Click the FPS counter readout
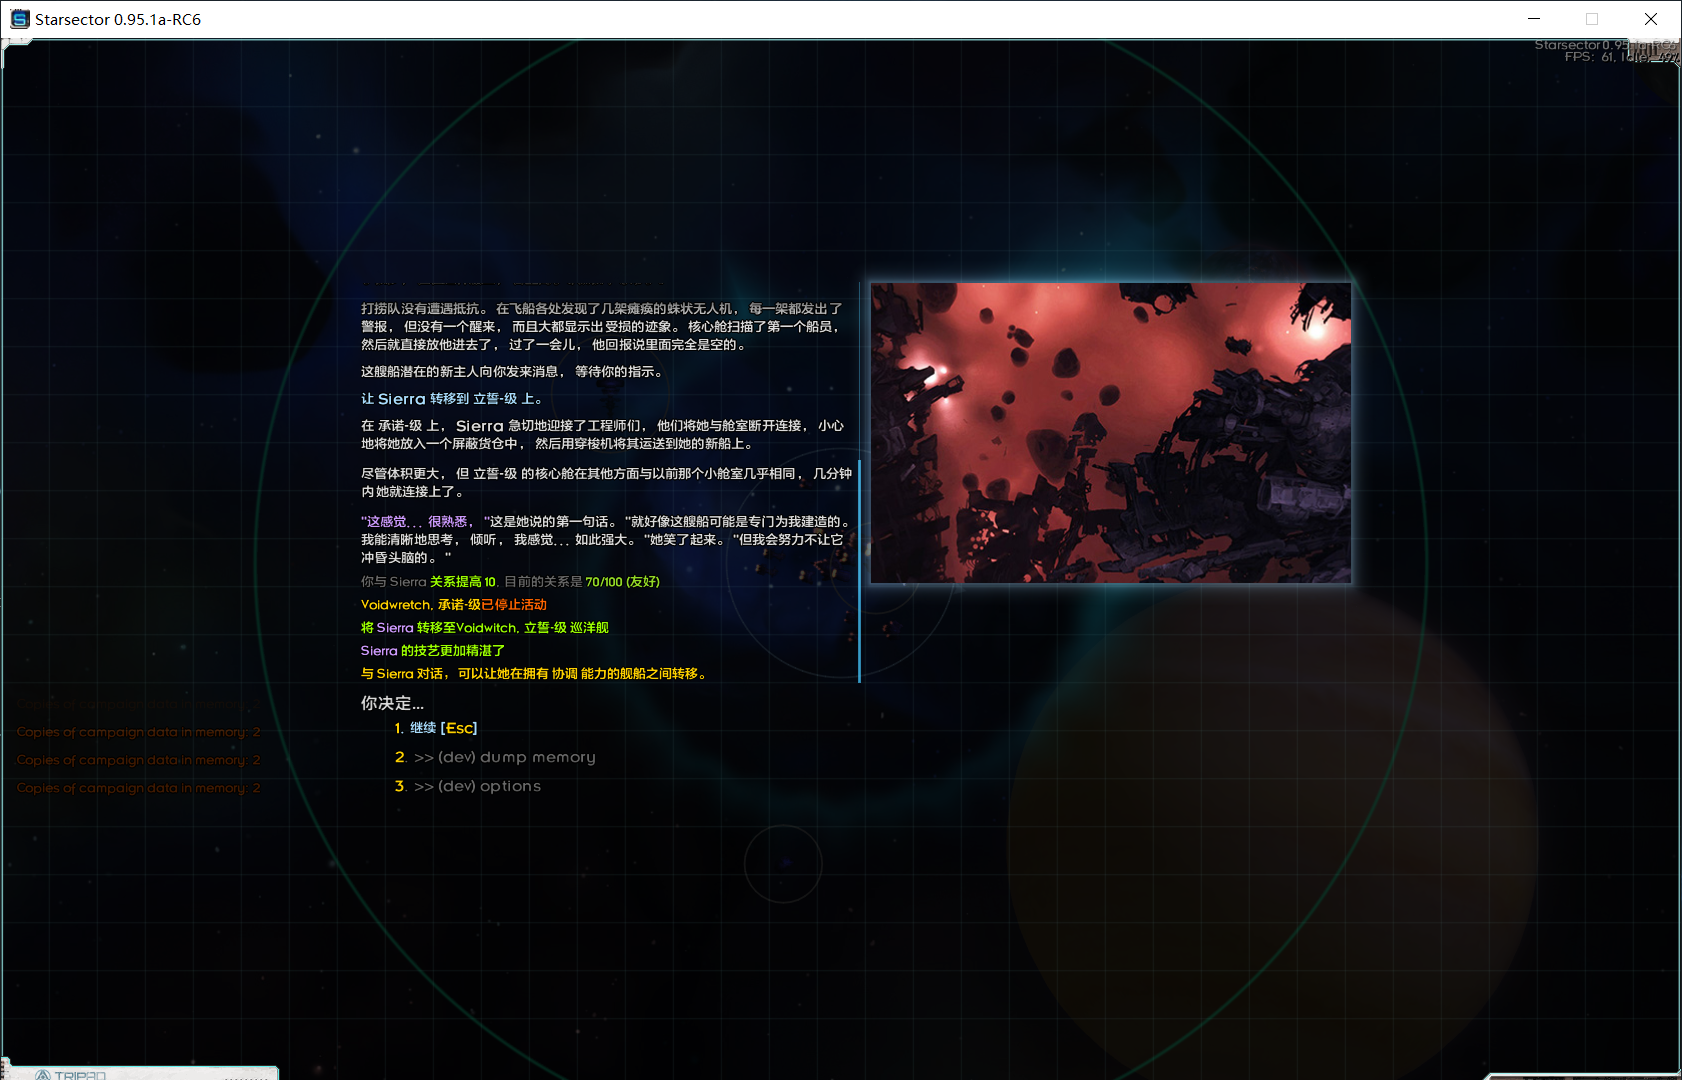1682x1080 pixels. click(1590, 57)
